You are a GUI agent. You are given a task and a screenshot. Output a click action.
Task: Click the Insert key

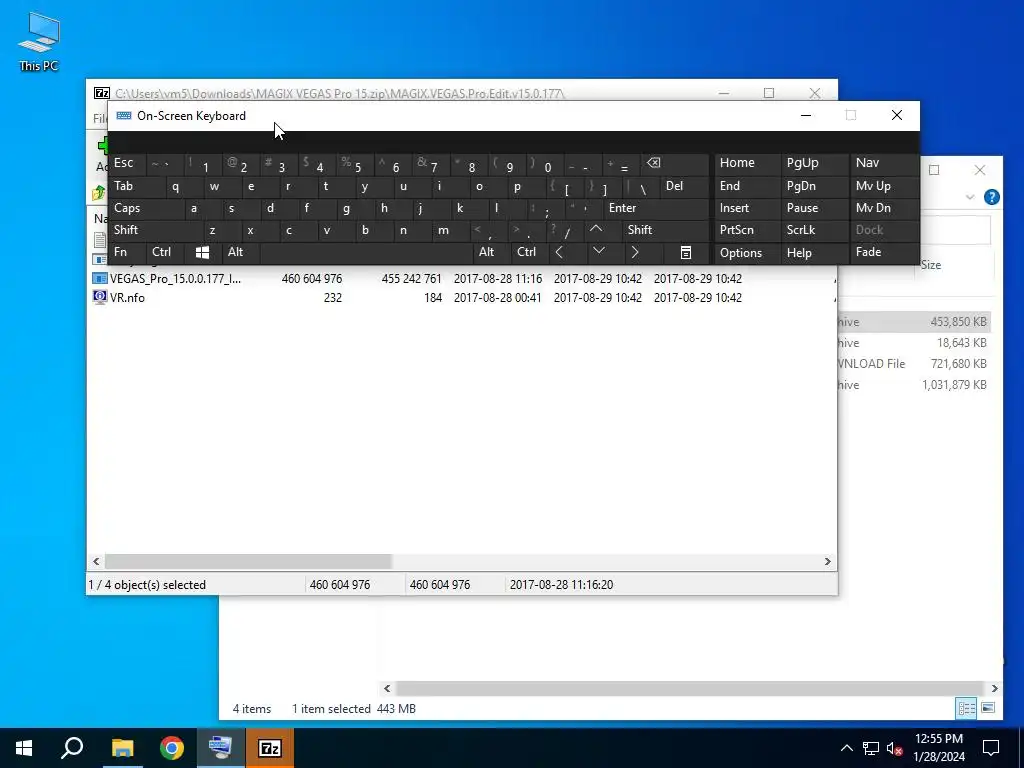tap(747, 208)
